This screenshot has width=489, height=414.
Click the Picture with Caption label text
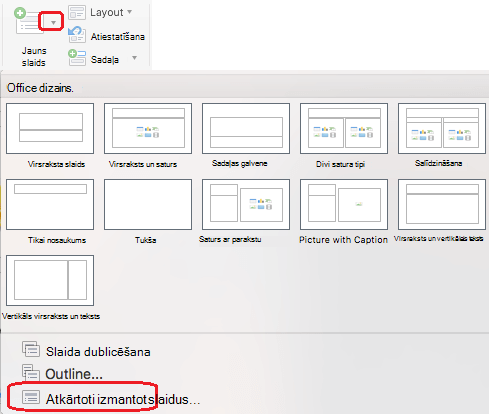[x=343, y=240]
